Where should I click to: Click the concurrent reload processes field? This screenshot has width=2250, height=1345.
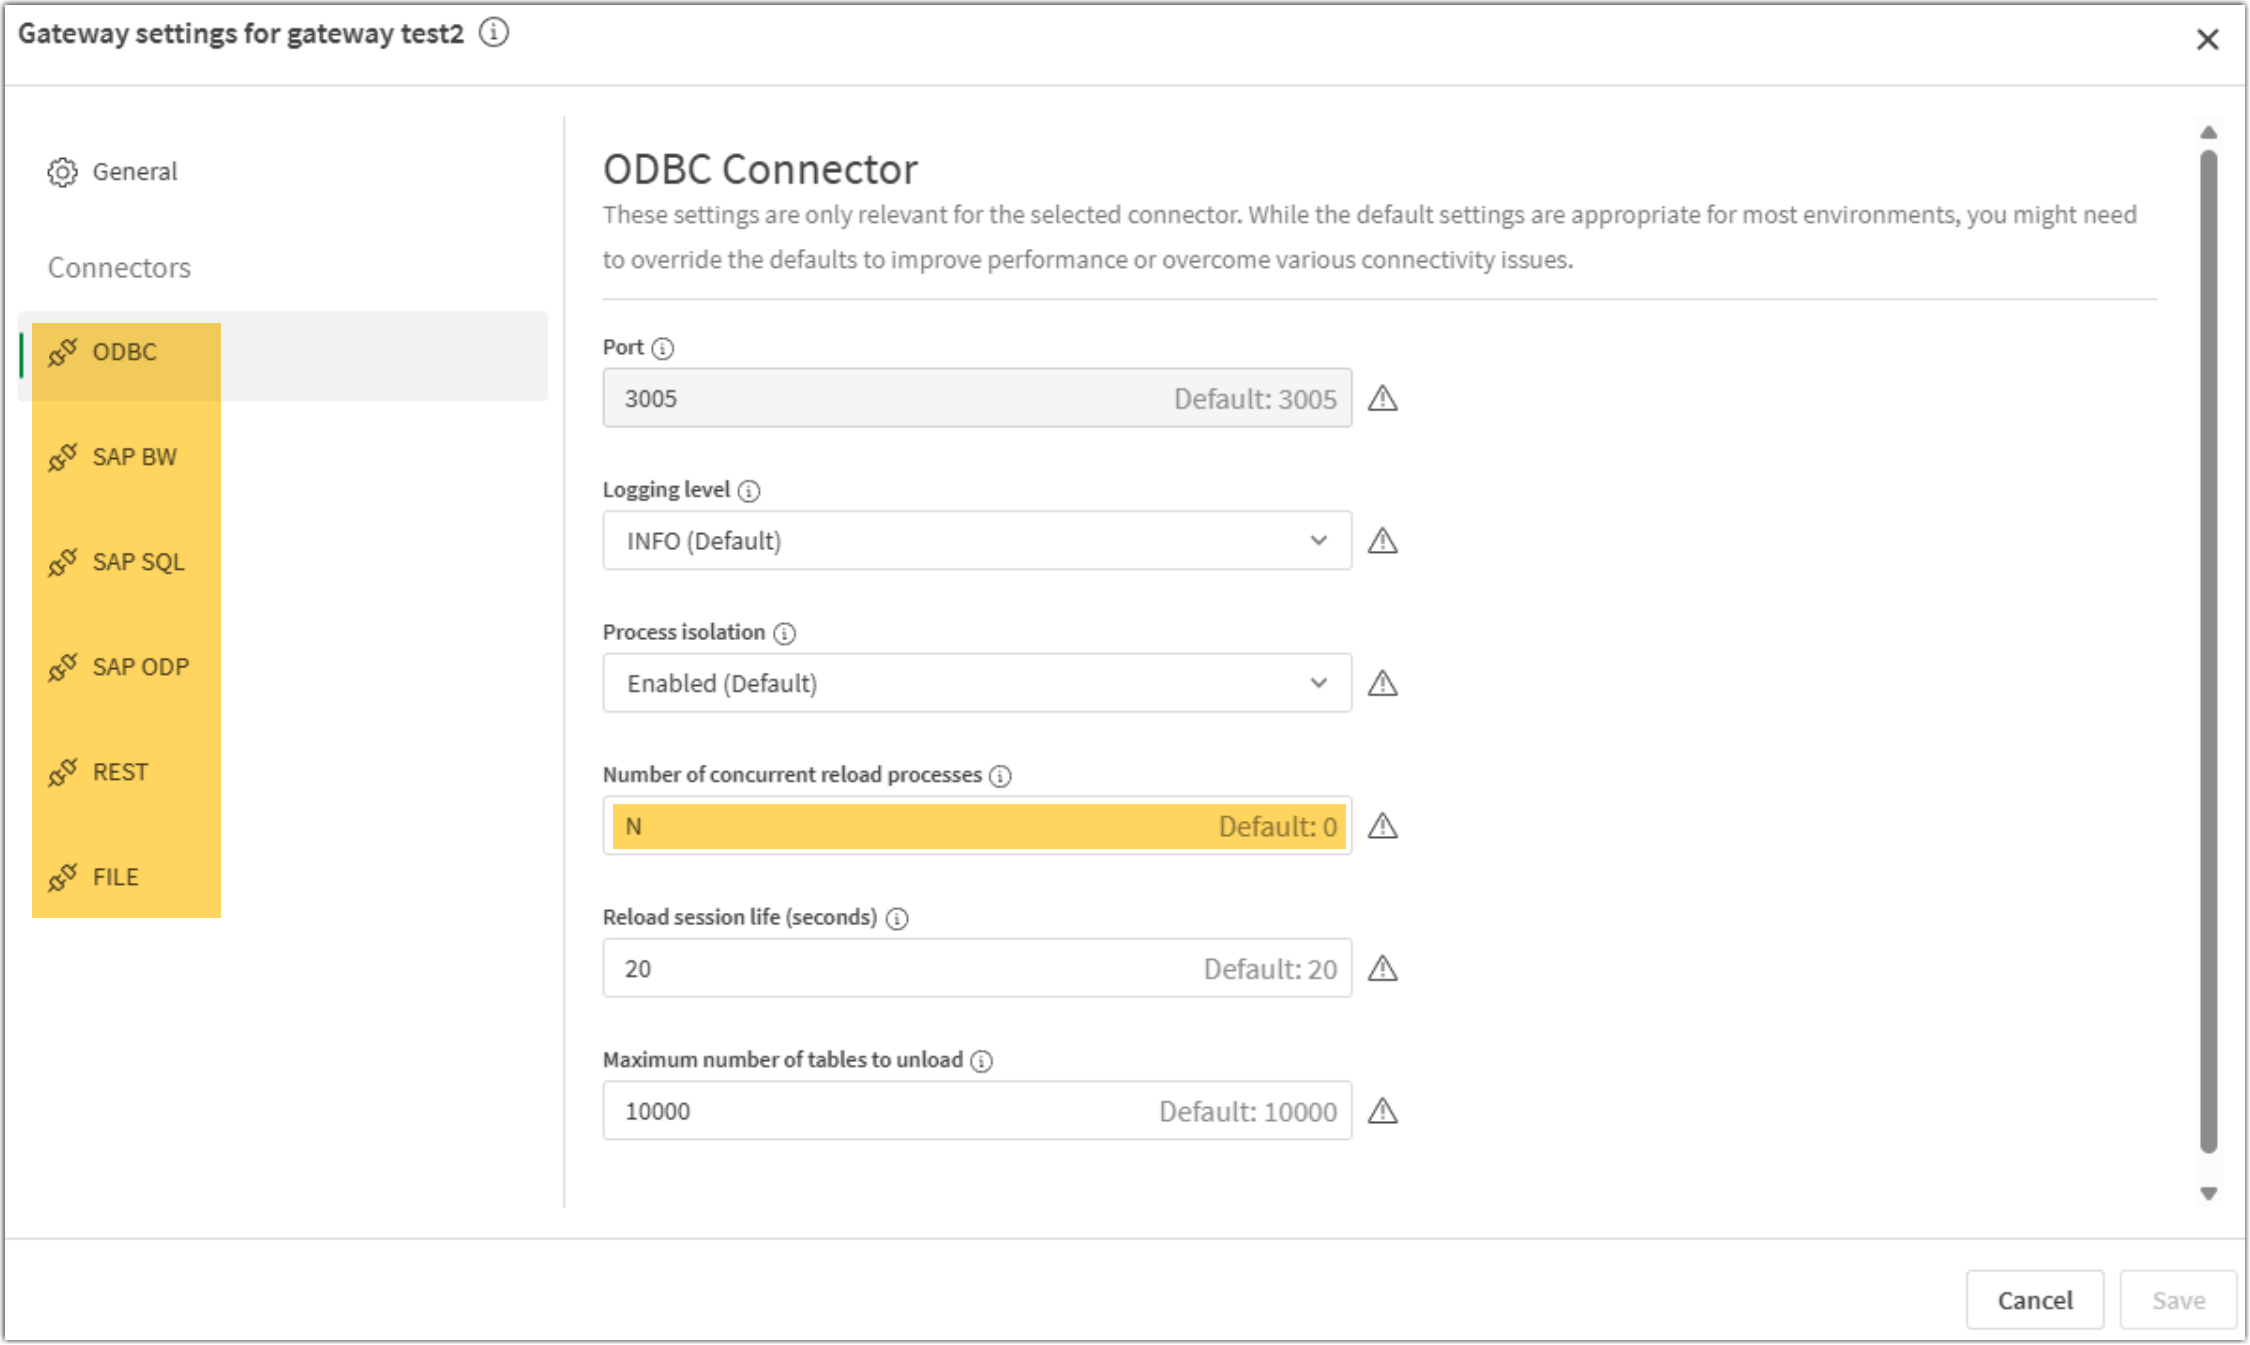[977, 826]
